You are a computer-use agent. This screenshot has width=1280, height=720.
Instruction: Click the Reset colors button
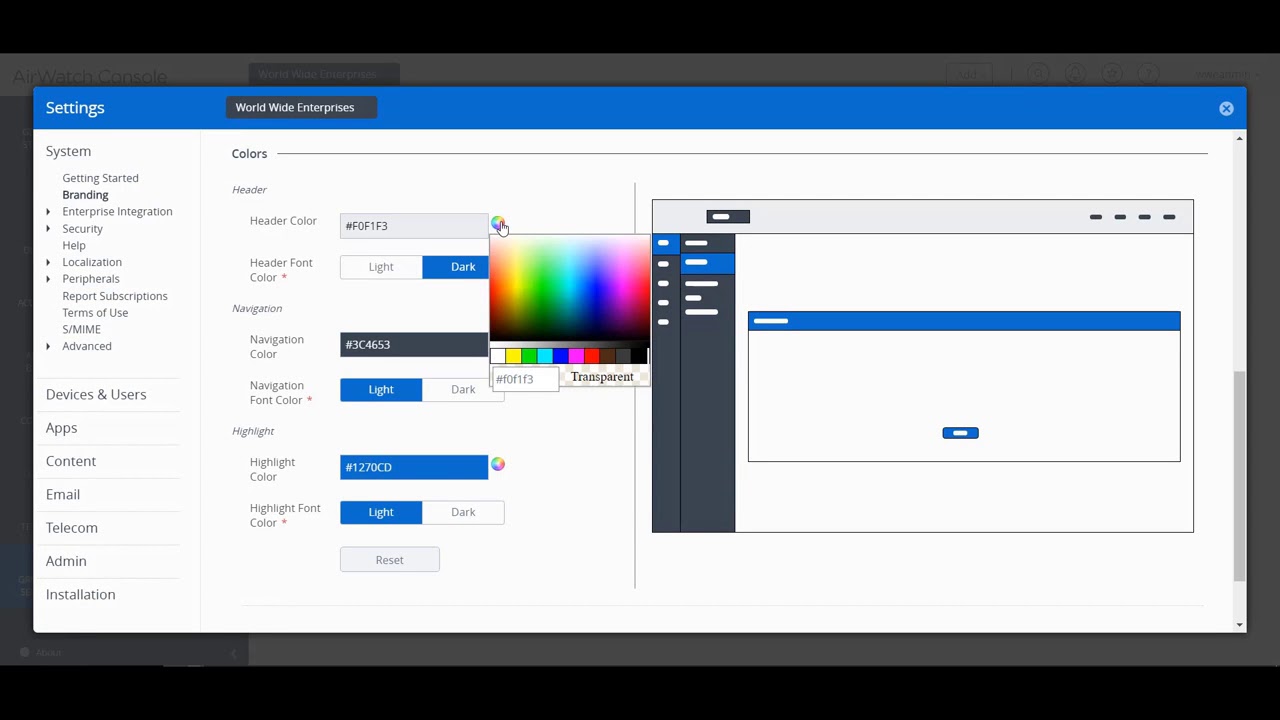389,560
